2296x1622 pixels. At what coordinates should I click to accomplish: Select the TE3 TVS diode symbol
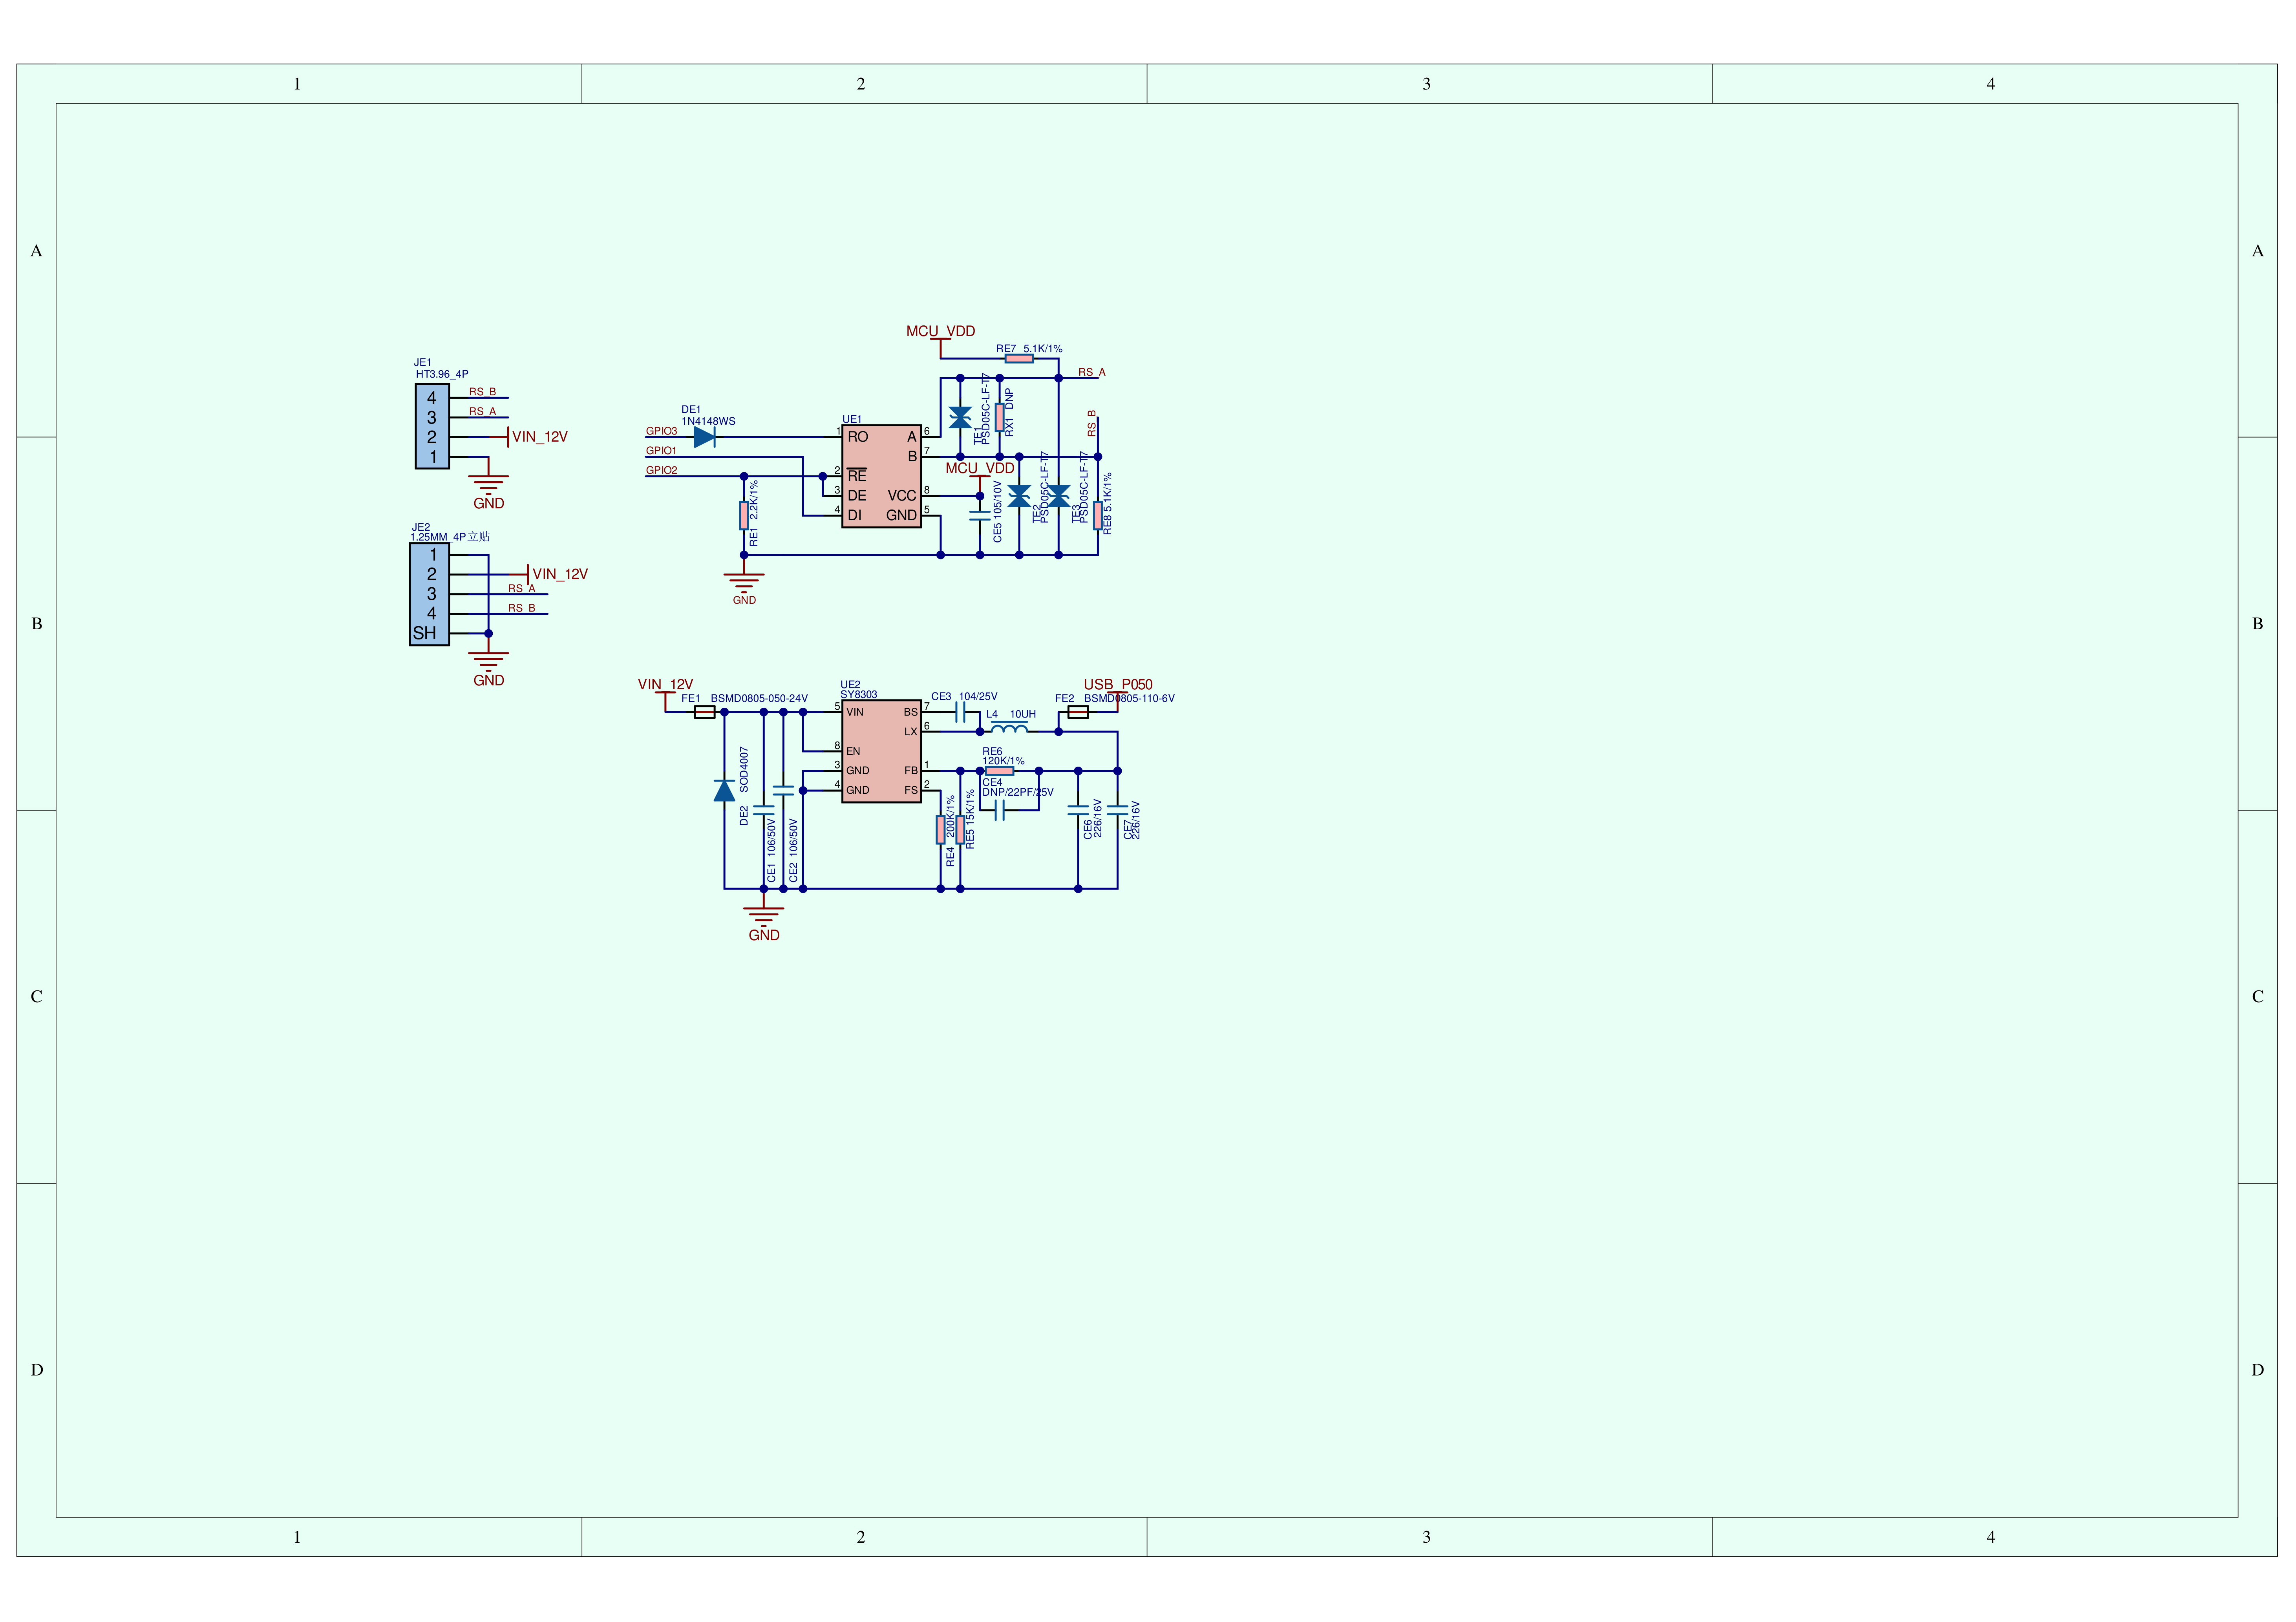coord(1058,496)
